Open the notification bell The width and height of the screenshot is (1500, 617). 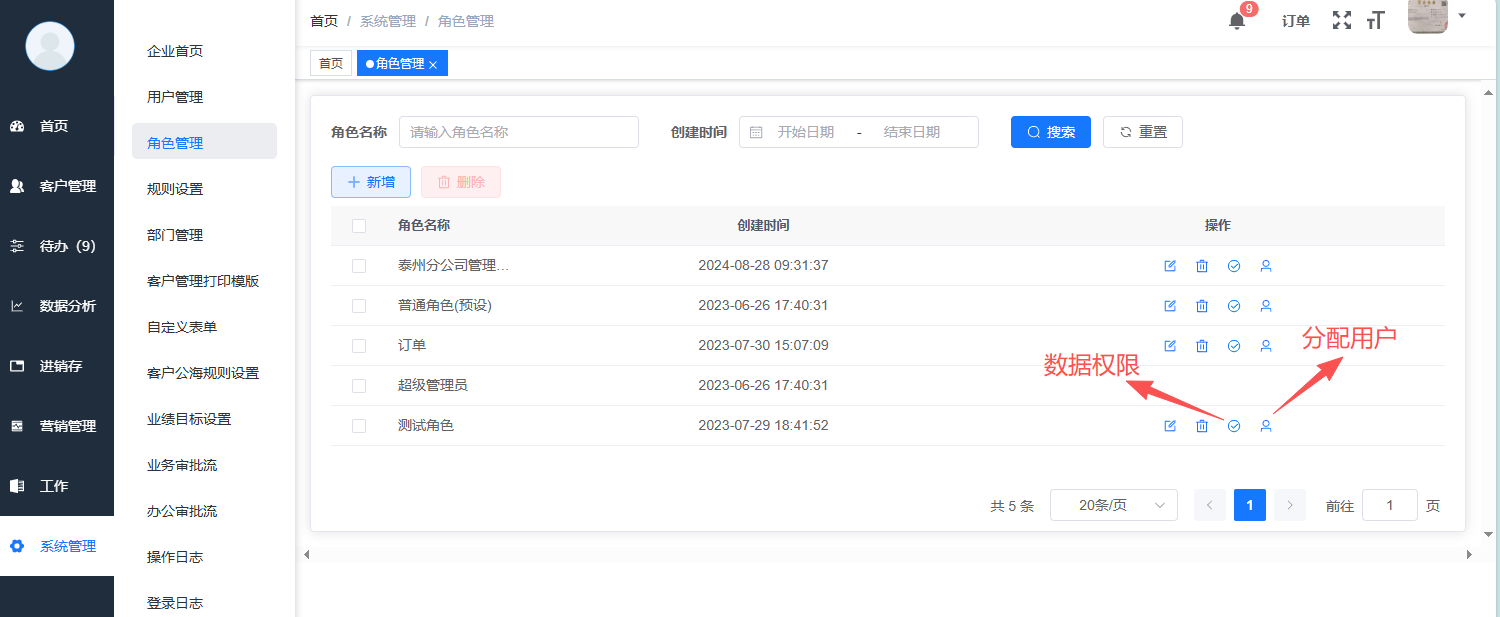click(1237, 21)
